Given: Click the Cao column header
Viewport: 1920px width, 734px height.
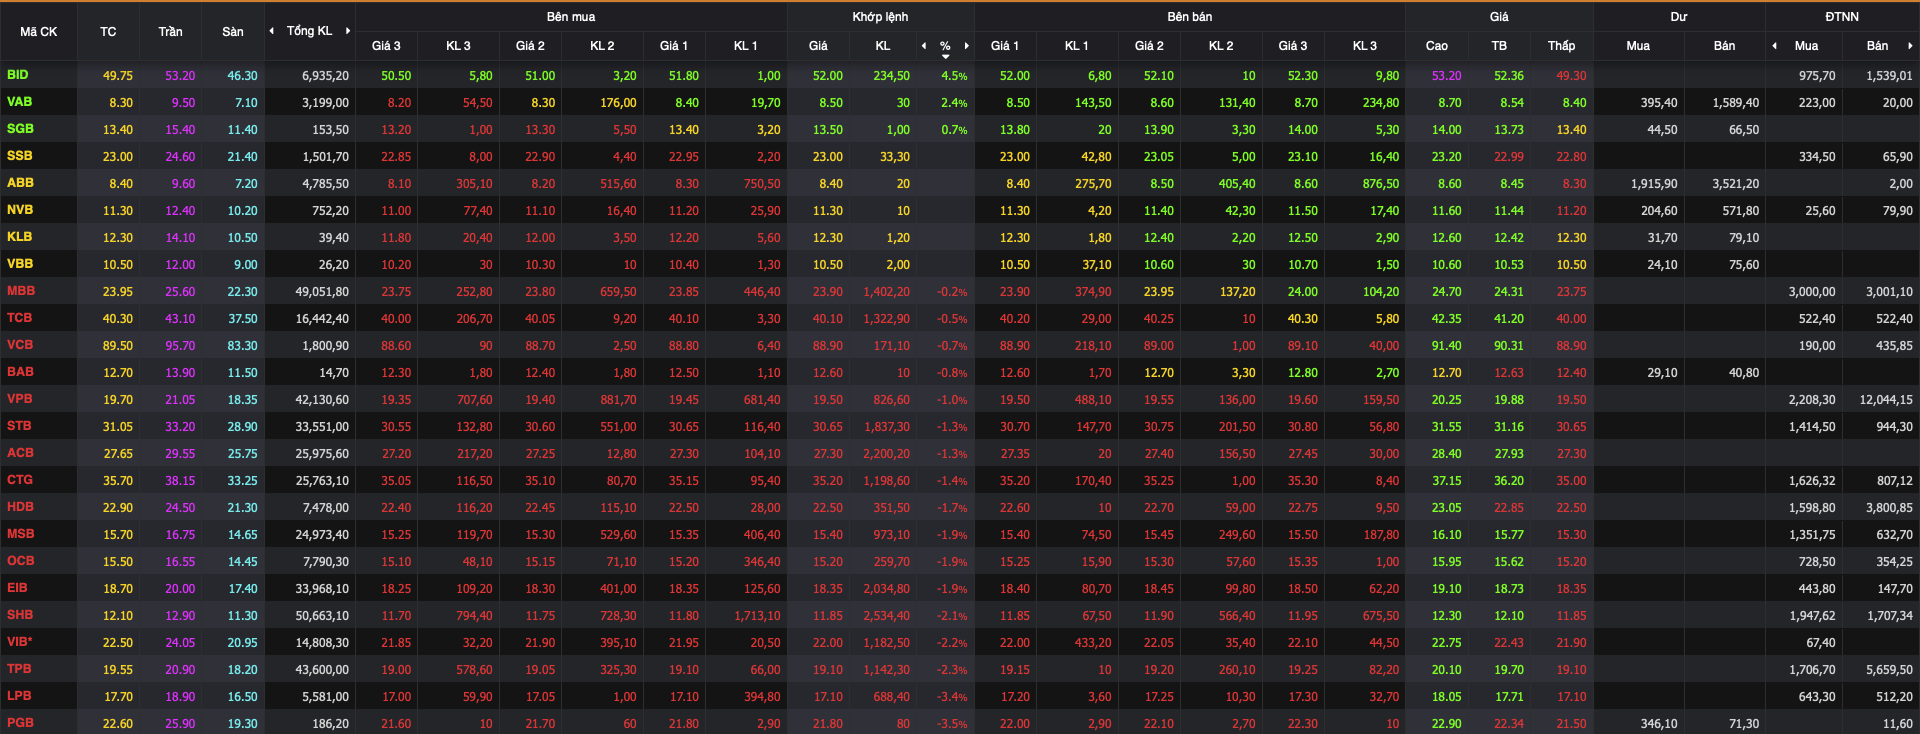Looking at the screenshot, I should tap(1437, 46).
